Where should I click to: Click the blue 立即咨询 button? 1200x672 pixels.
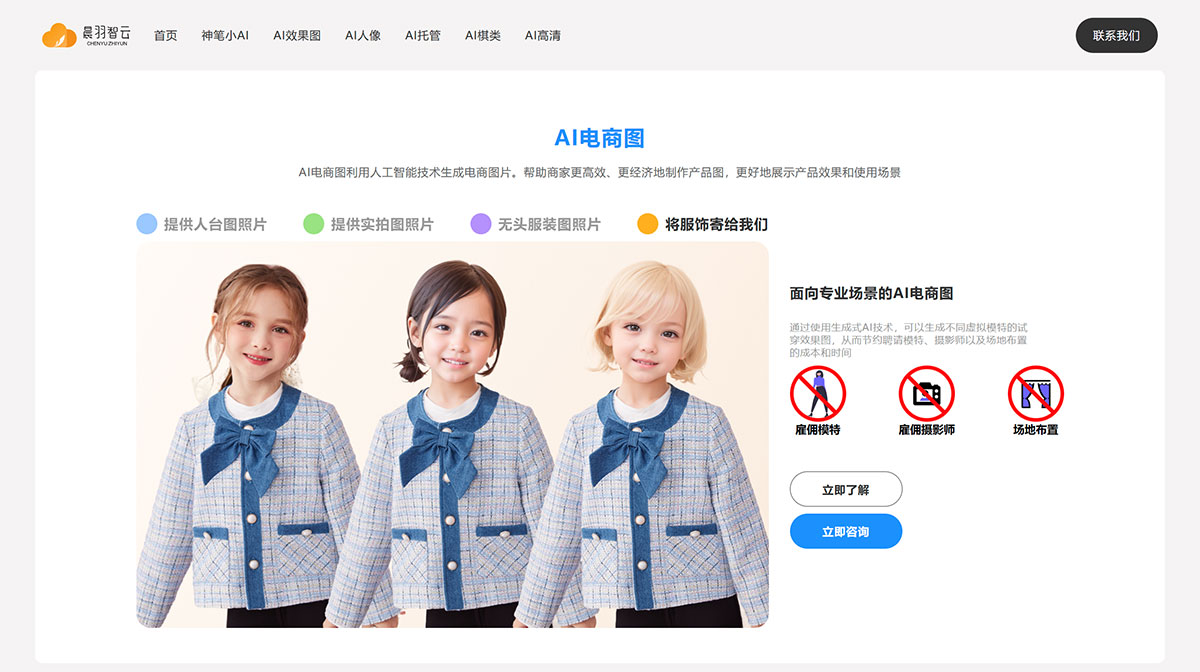pyautogui.click(x=846, y=531)
